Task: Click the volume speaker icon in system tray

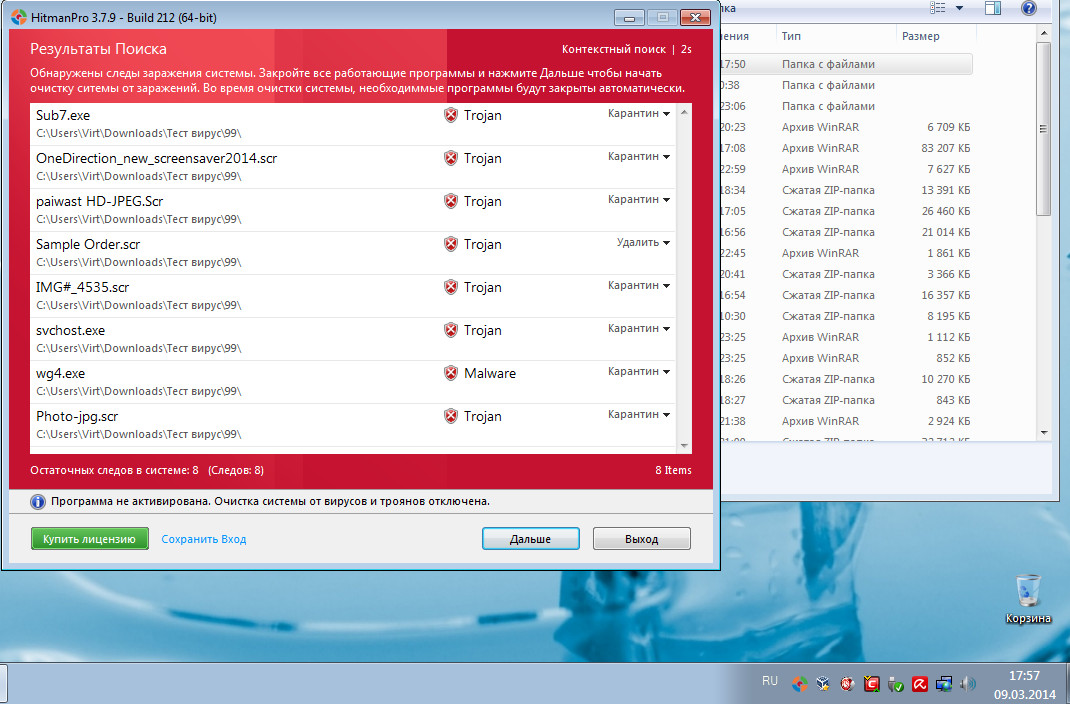Action: [x=967, y=685]
